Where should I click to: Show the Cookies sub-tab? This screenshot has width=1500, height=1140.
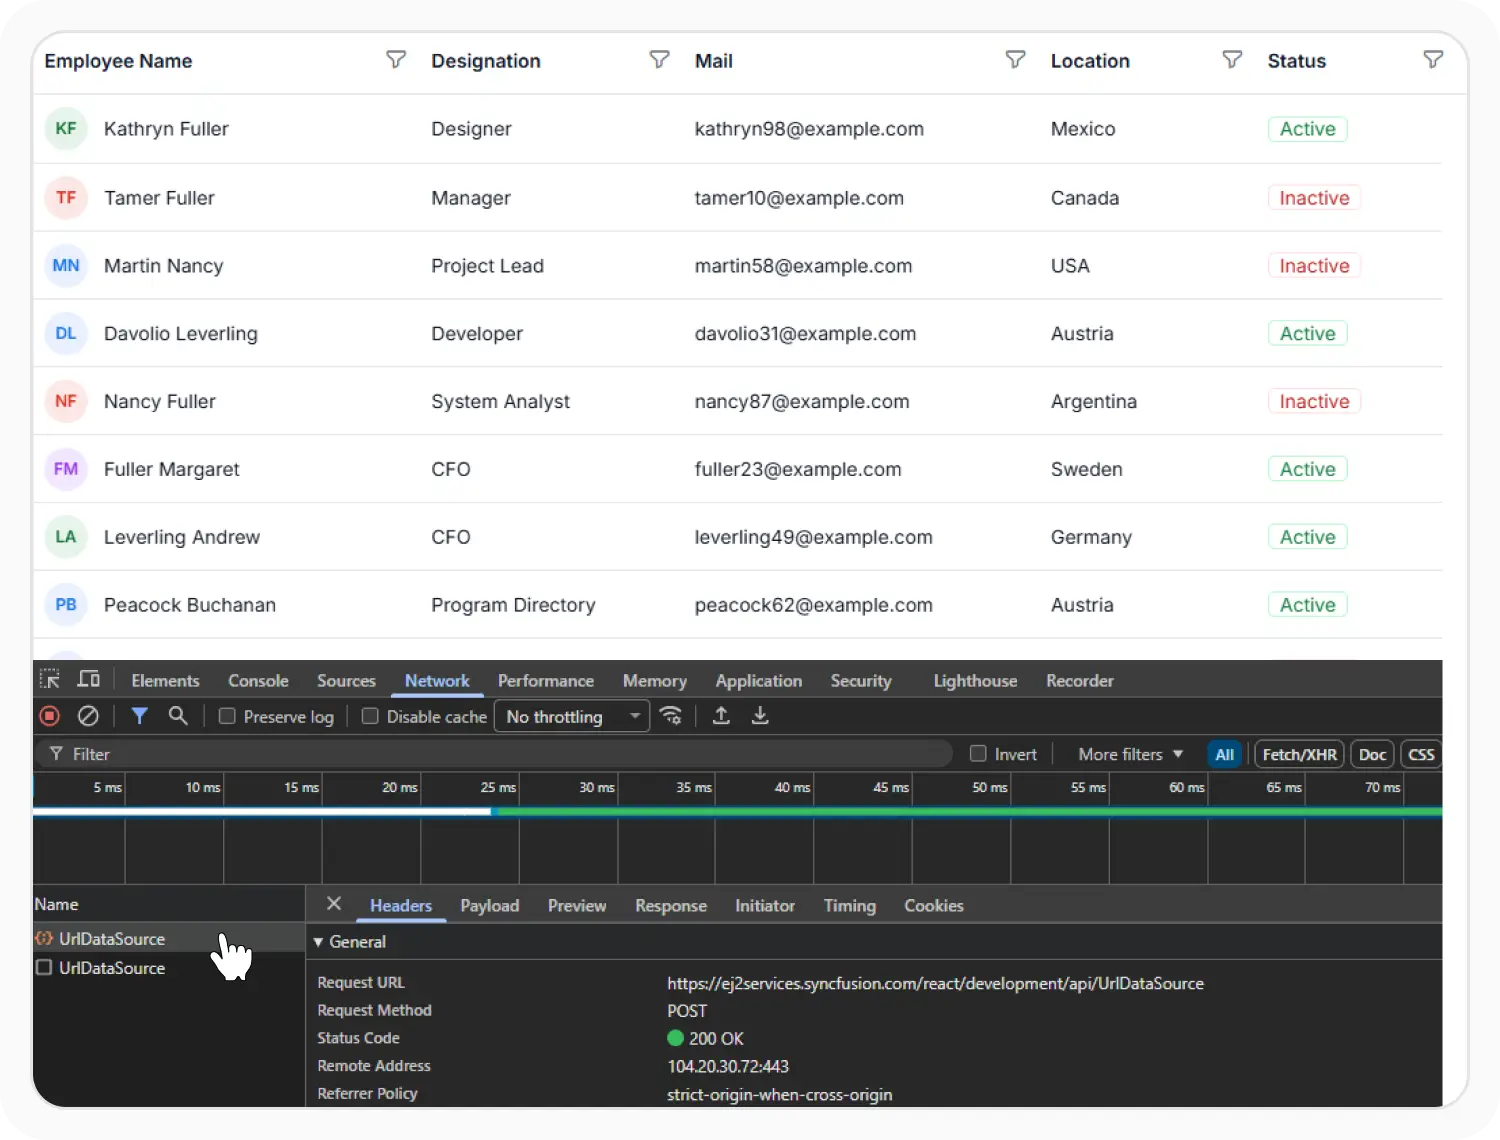click(x=934, y=906)
